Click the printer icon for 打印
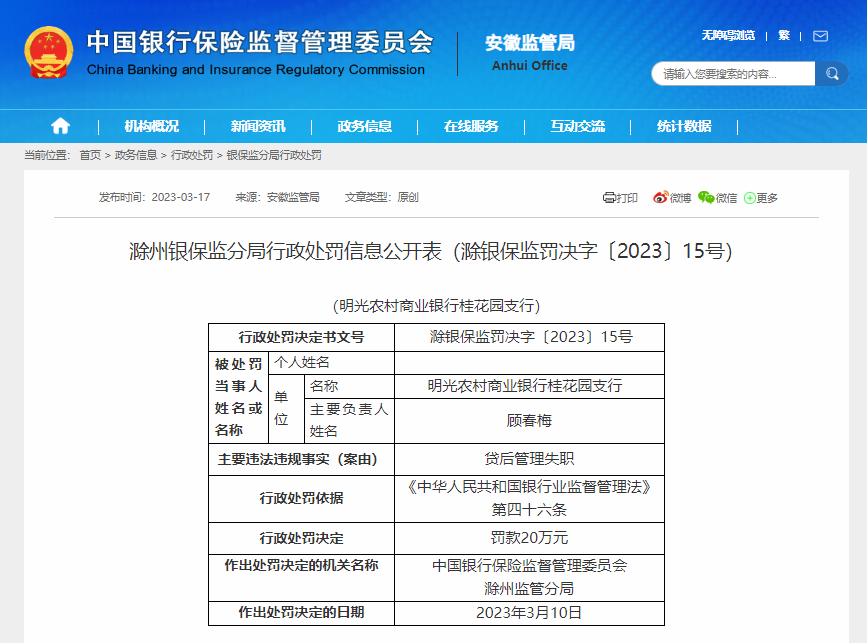Image resolution: width=867 pixels, height=643 pixels. click(x=609, y=197)
